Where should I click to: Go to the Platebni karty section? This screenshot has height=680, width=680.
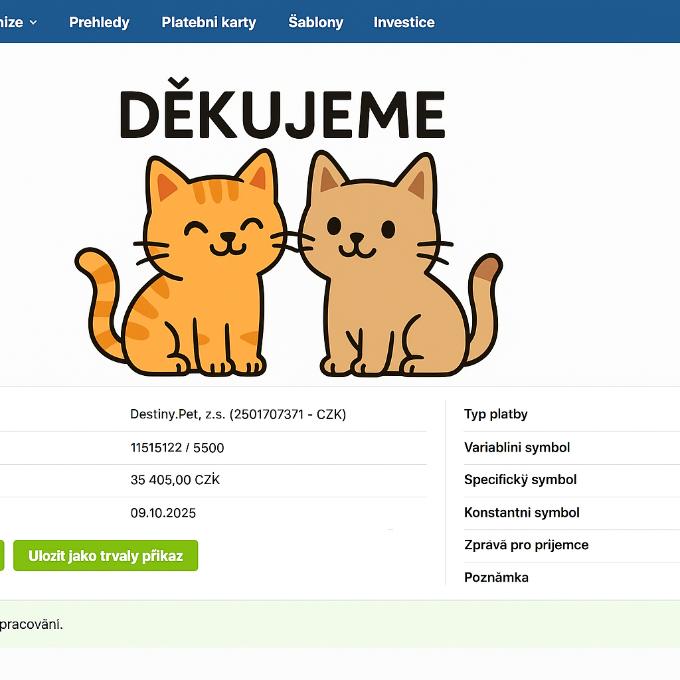click(208, 22)
